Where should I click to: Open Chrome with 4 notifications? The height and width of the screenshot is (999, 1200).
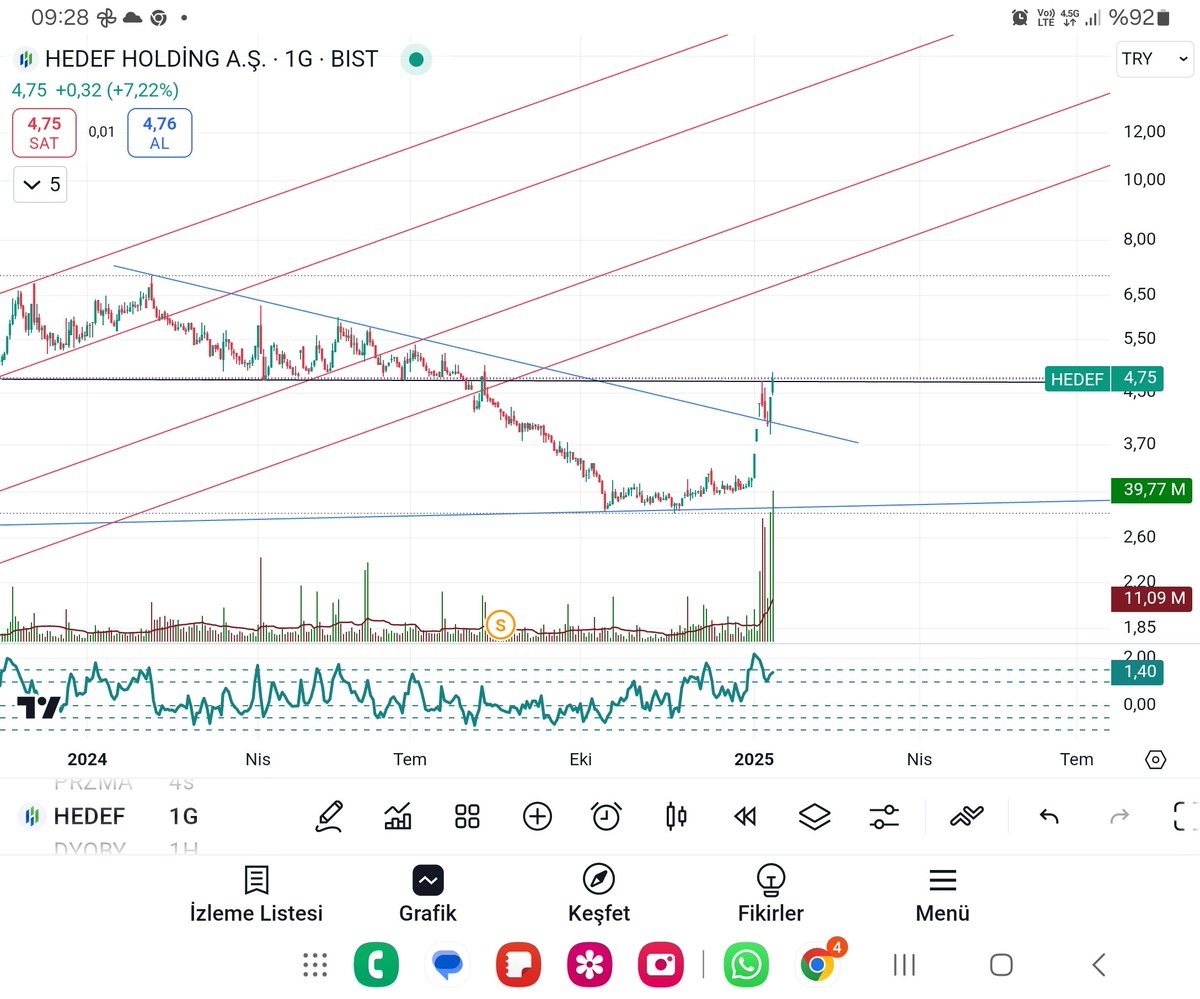tap(820, 963)
